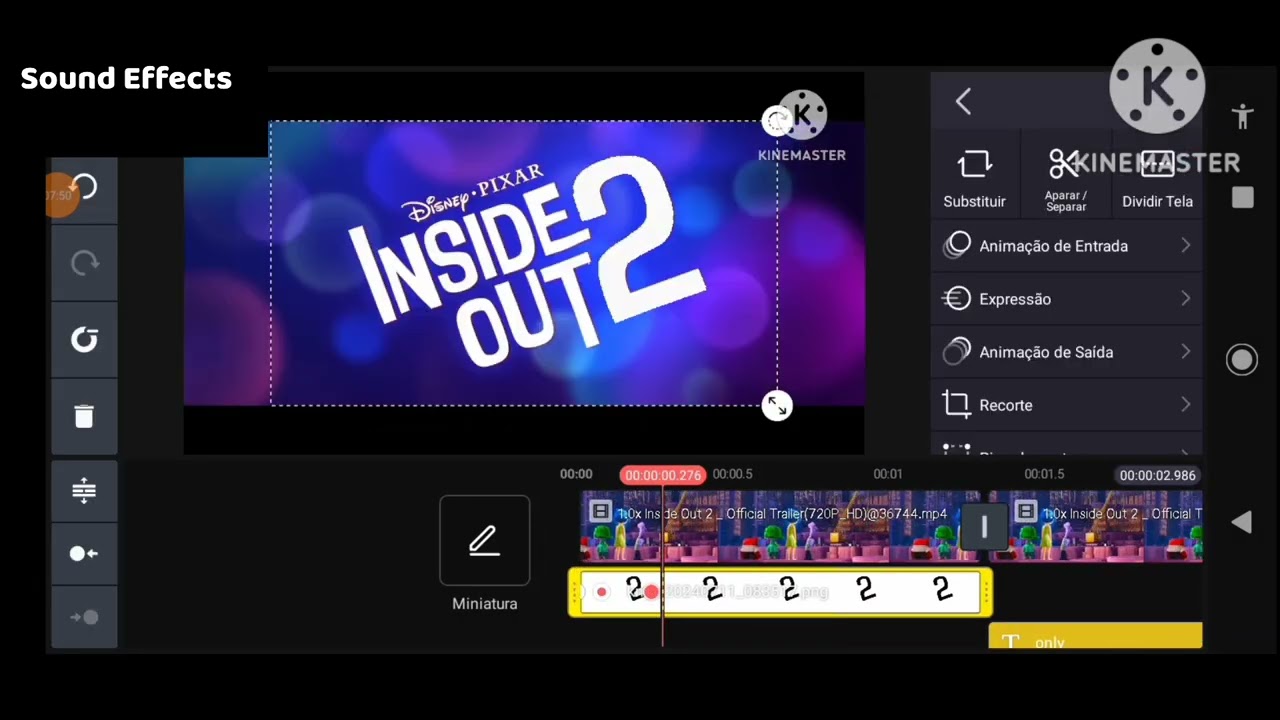Viewport: 1280px width, 720px height.
Task: Tap the Android home circle button
Action: (1242, 360)
